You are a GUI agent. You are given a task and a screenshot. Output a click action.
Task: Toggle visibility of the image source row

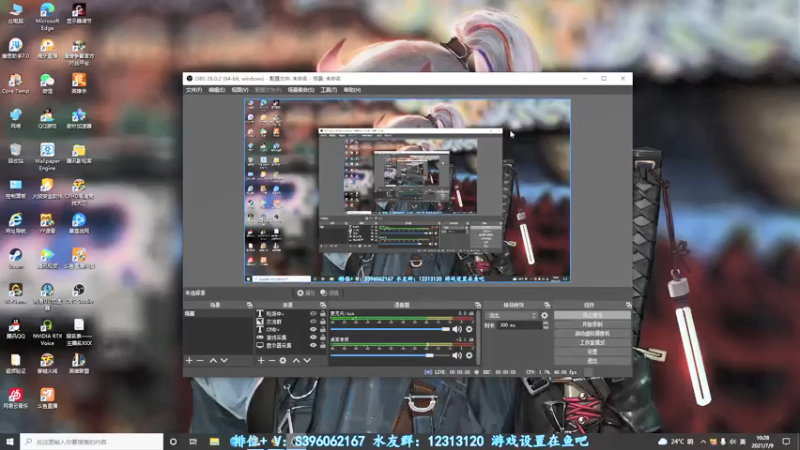pyautogui.click(x=313, y=322)
